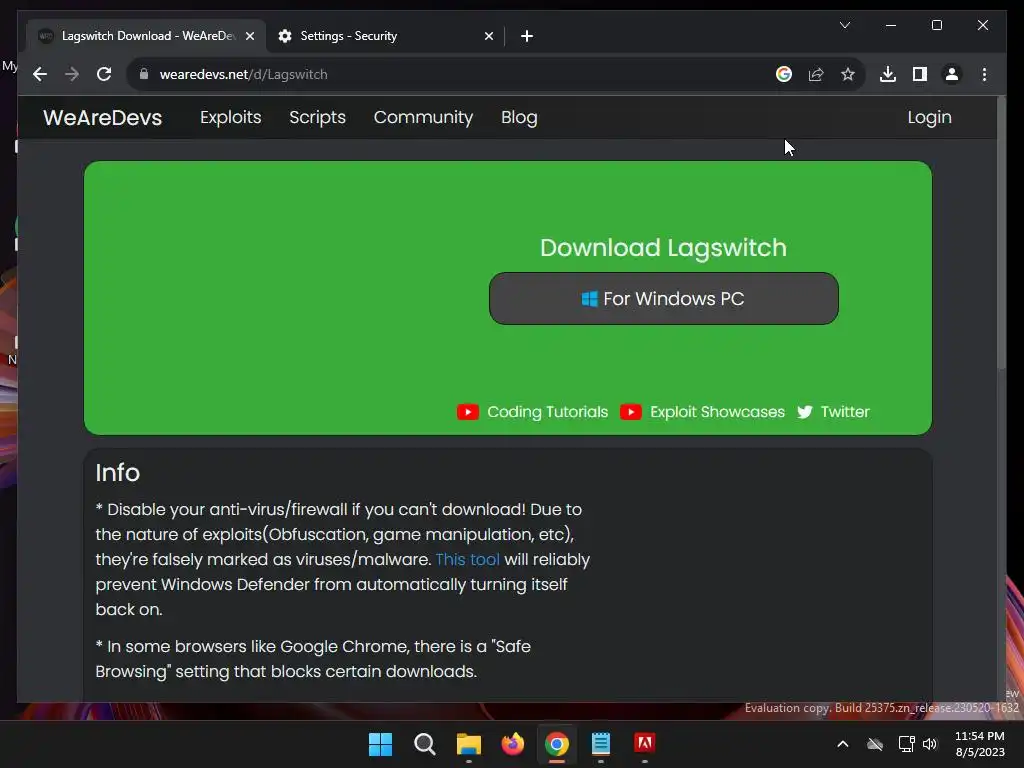Screen dimensions: 1024x768
Task: Open the Chrome profile icon
Action: click(952, 74)
